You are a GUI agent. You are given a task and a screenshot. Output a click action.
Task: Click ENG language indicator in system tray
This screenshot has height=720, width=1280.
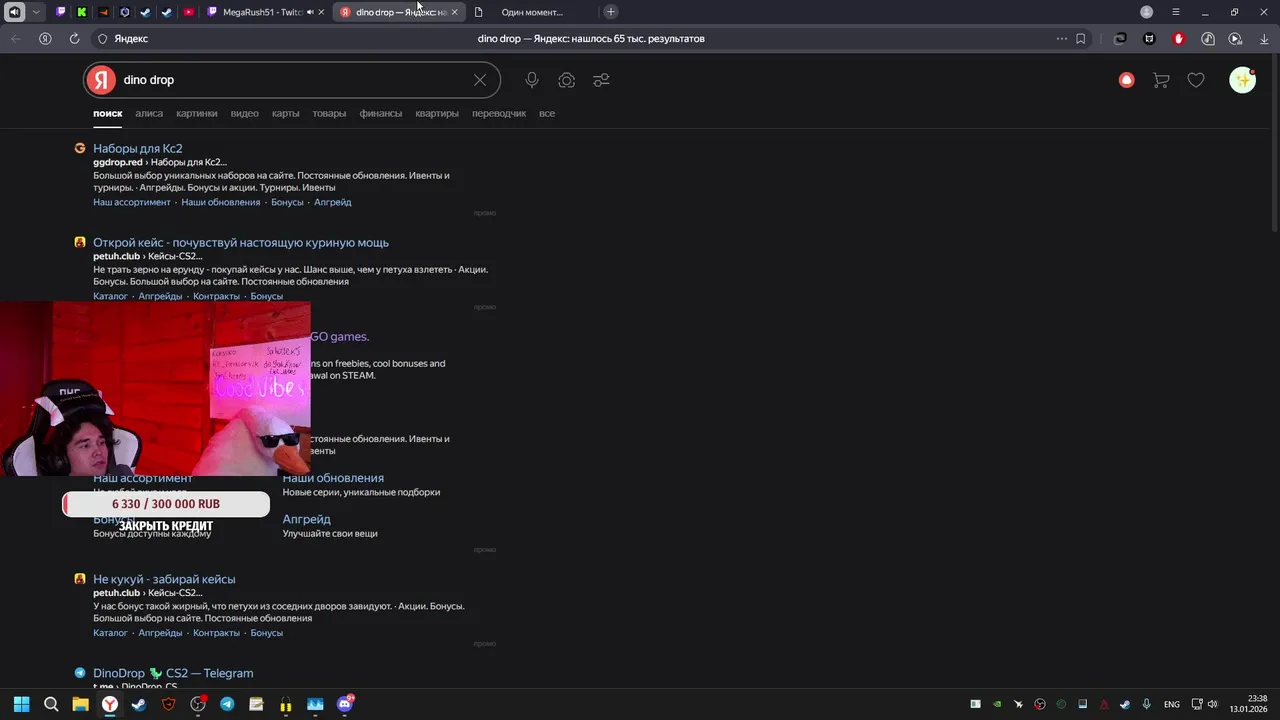coord(1171,704)
